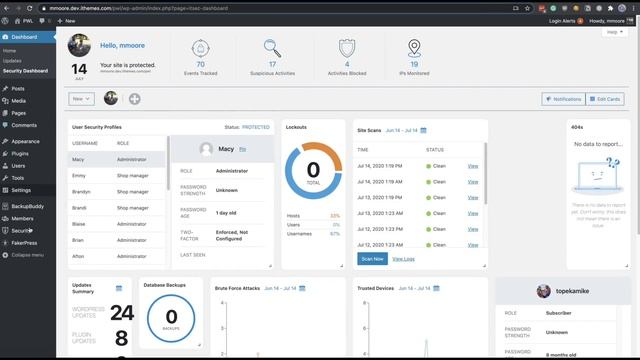This screenshot has height=360, width=640.
Task: Select user Afton in profiles list
Action: coord(117,256)
